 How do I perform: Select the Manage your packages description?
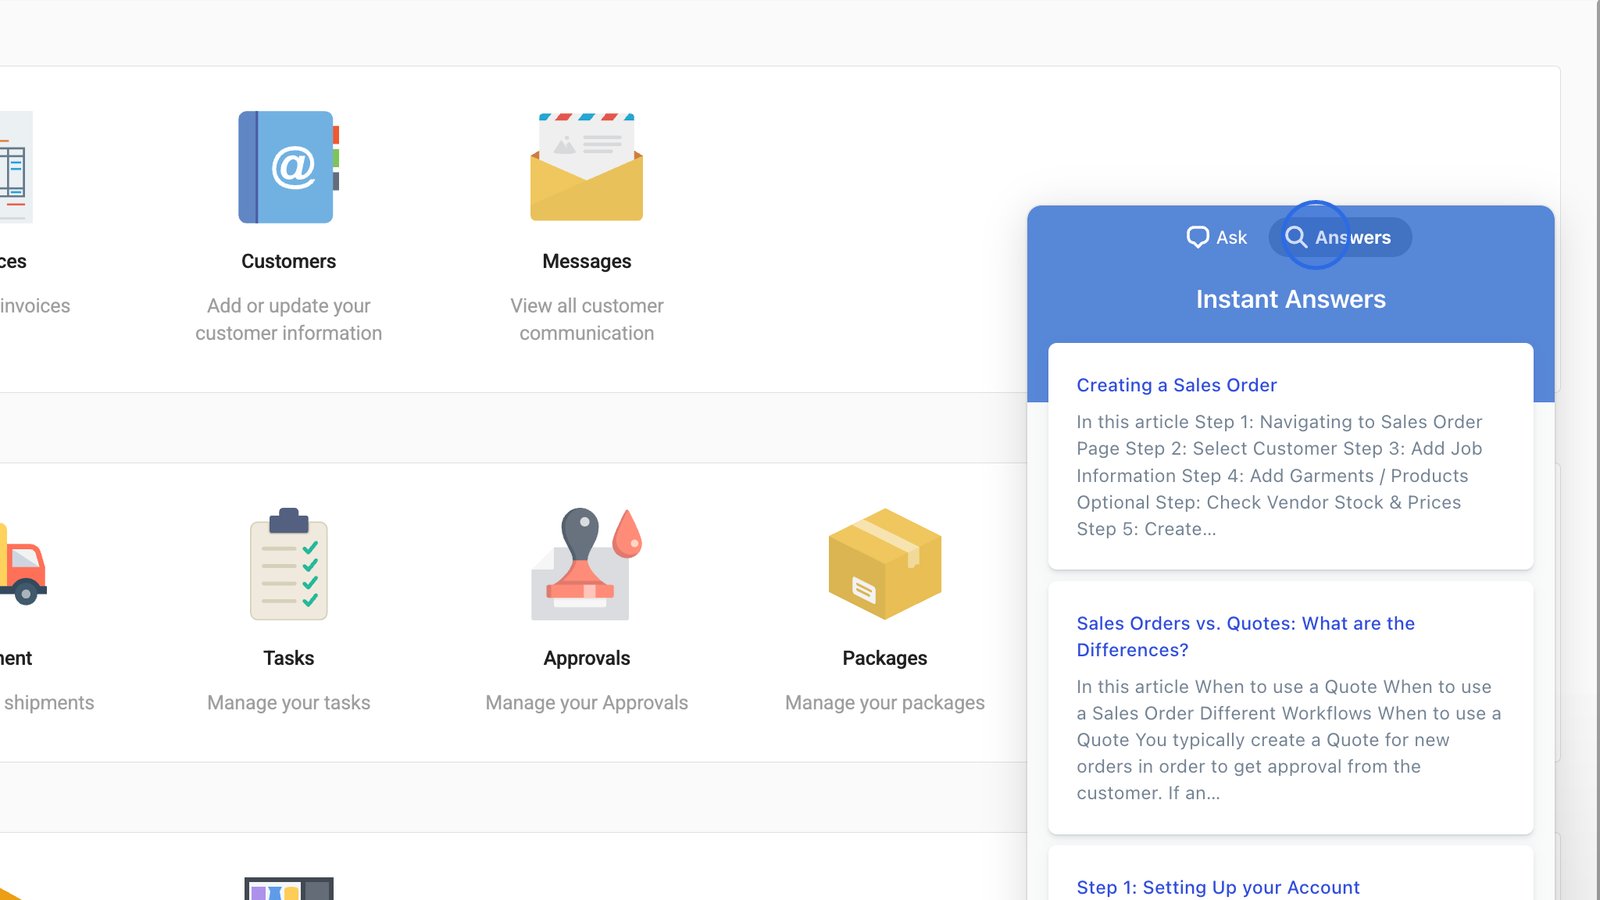tap(884, 703)
